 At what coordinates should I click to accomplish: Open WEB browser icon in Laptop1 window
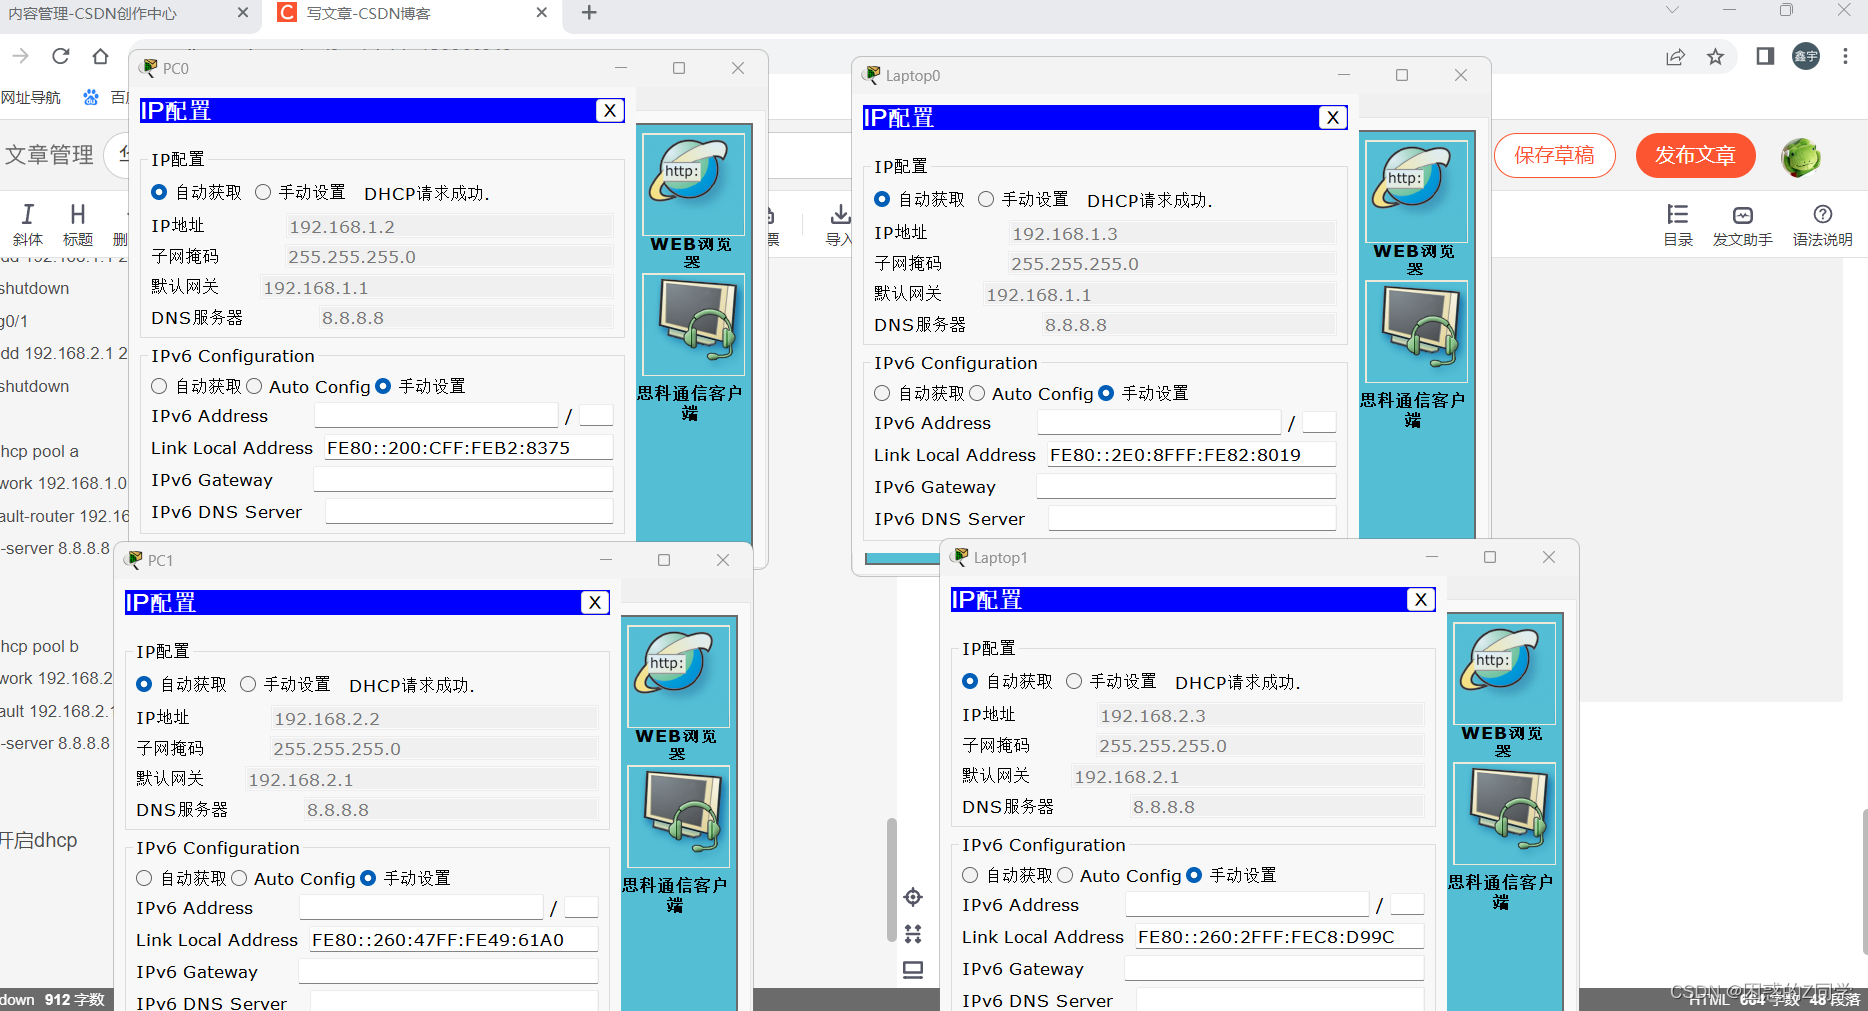1504,674
